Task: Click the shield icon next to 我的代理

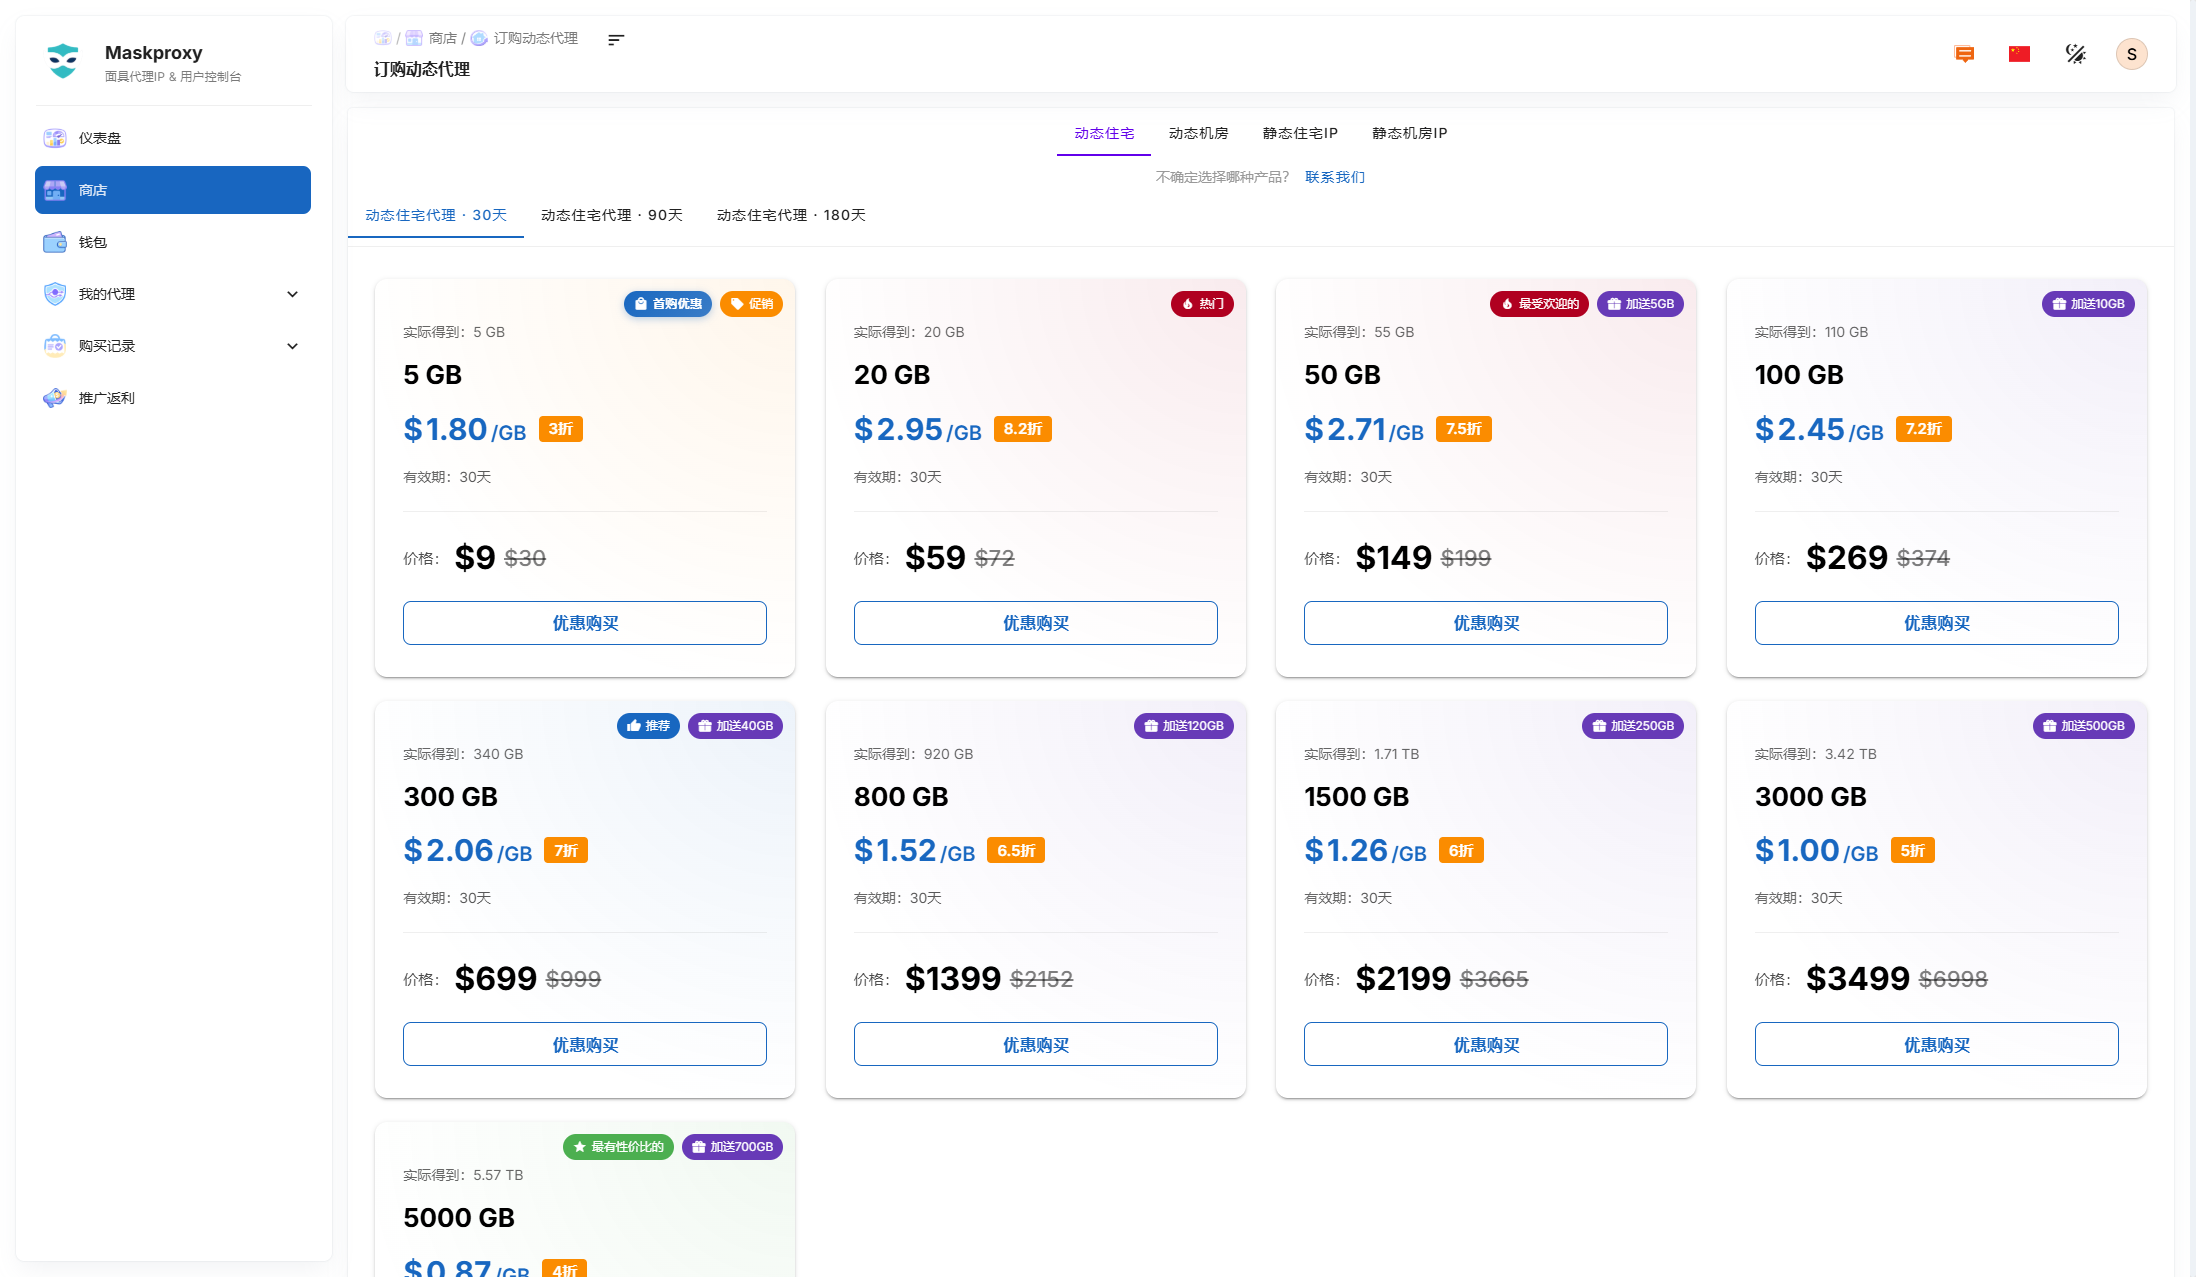Action: [x=55, y=294]
